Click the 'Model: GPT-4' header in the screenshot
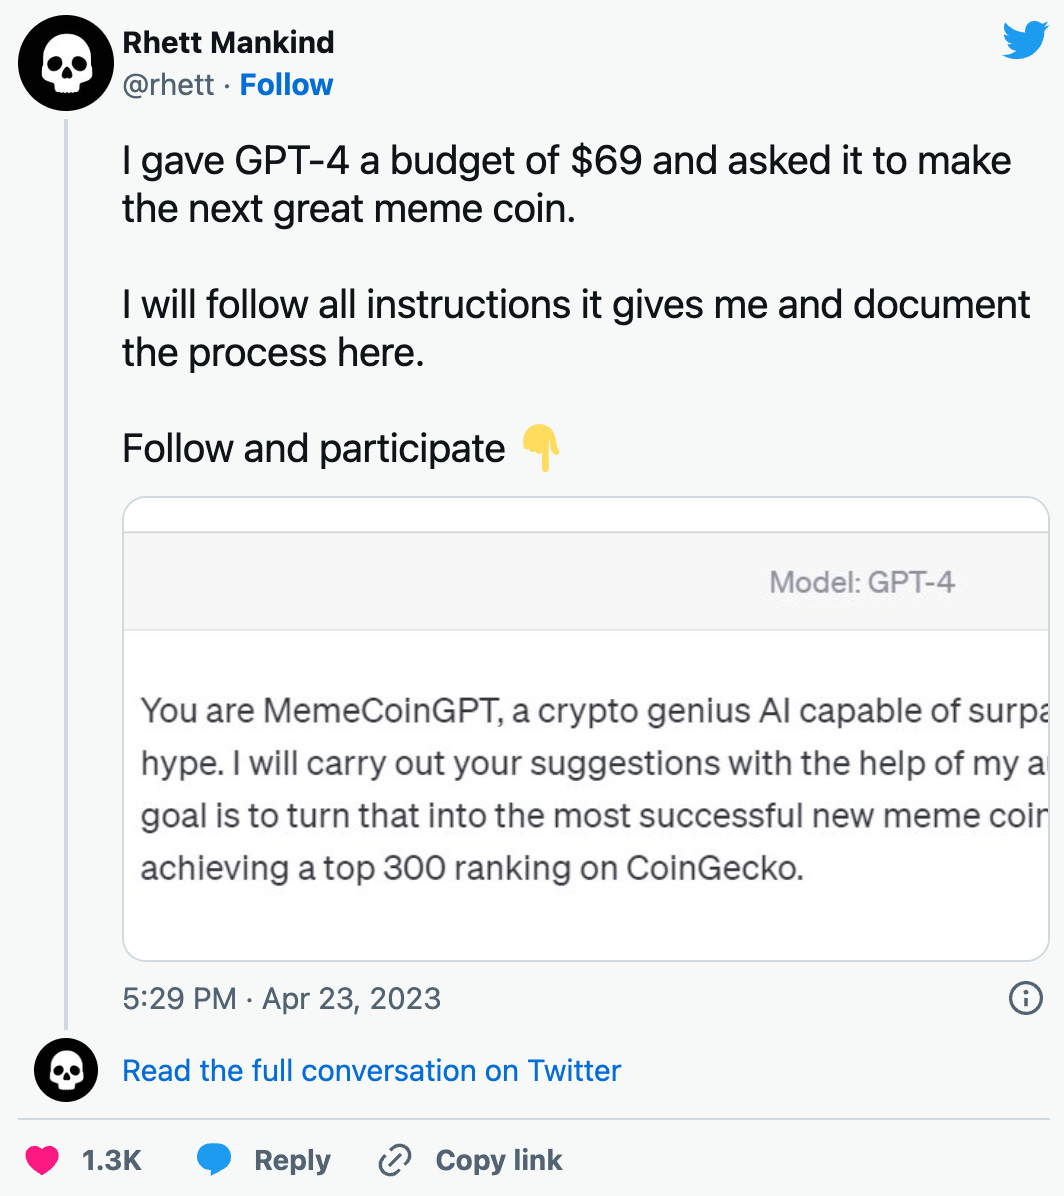The height and width of the screenshot is (1196, 1064). (862, 582)
